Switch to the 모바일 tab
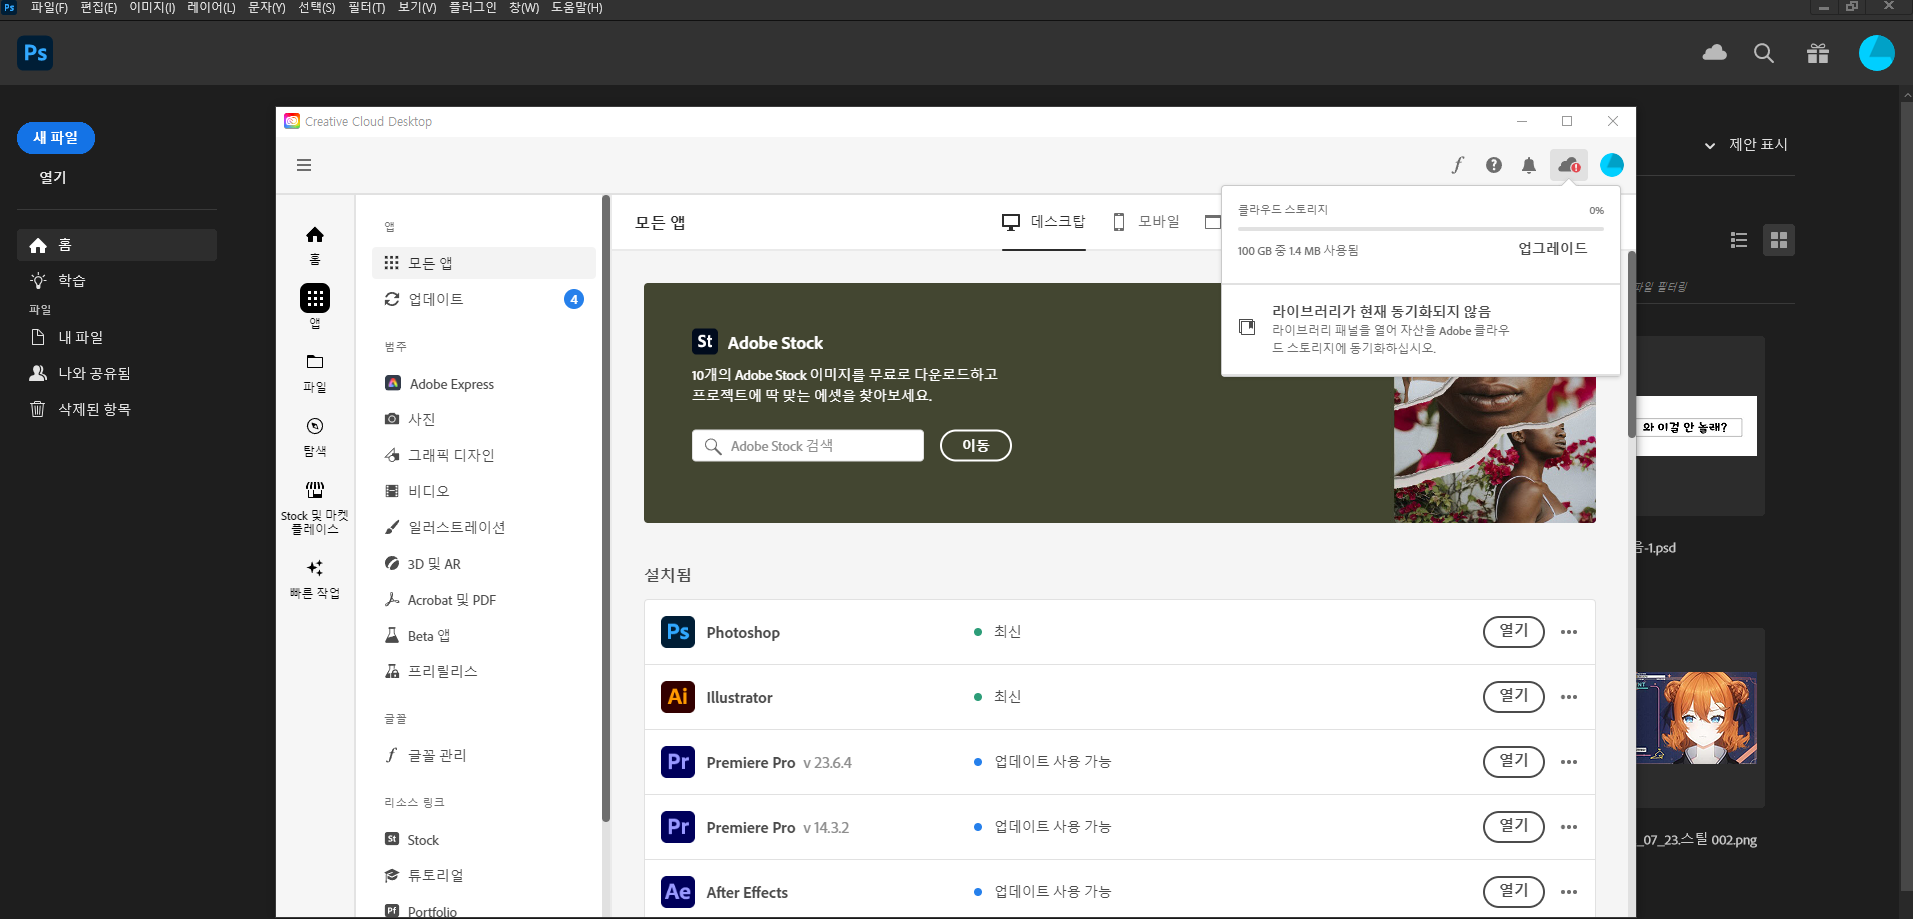The width and height of the screenshot is (1913, 919). click(1147, 221)
